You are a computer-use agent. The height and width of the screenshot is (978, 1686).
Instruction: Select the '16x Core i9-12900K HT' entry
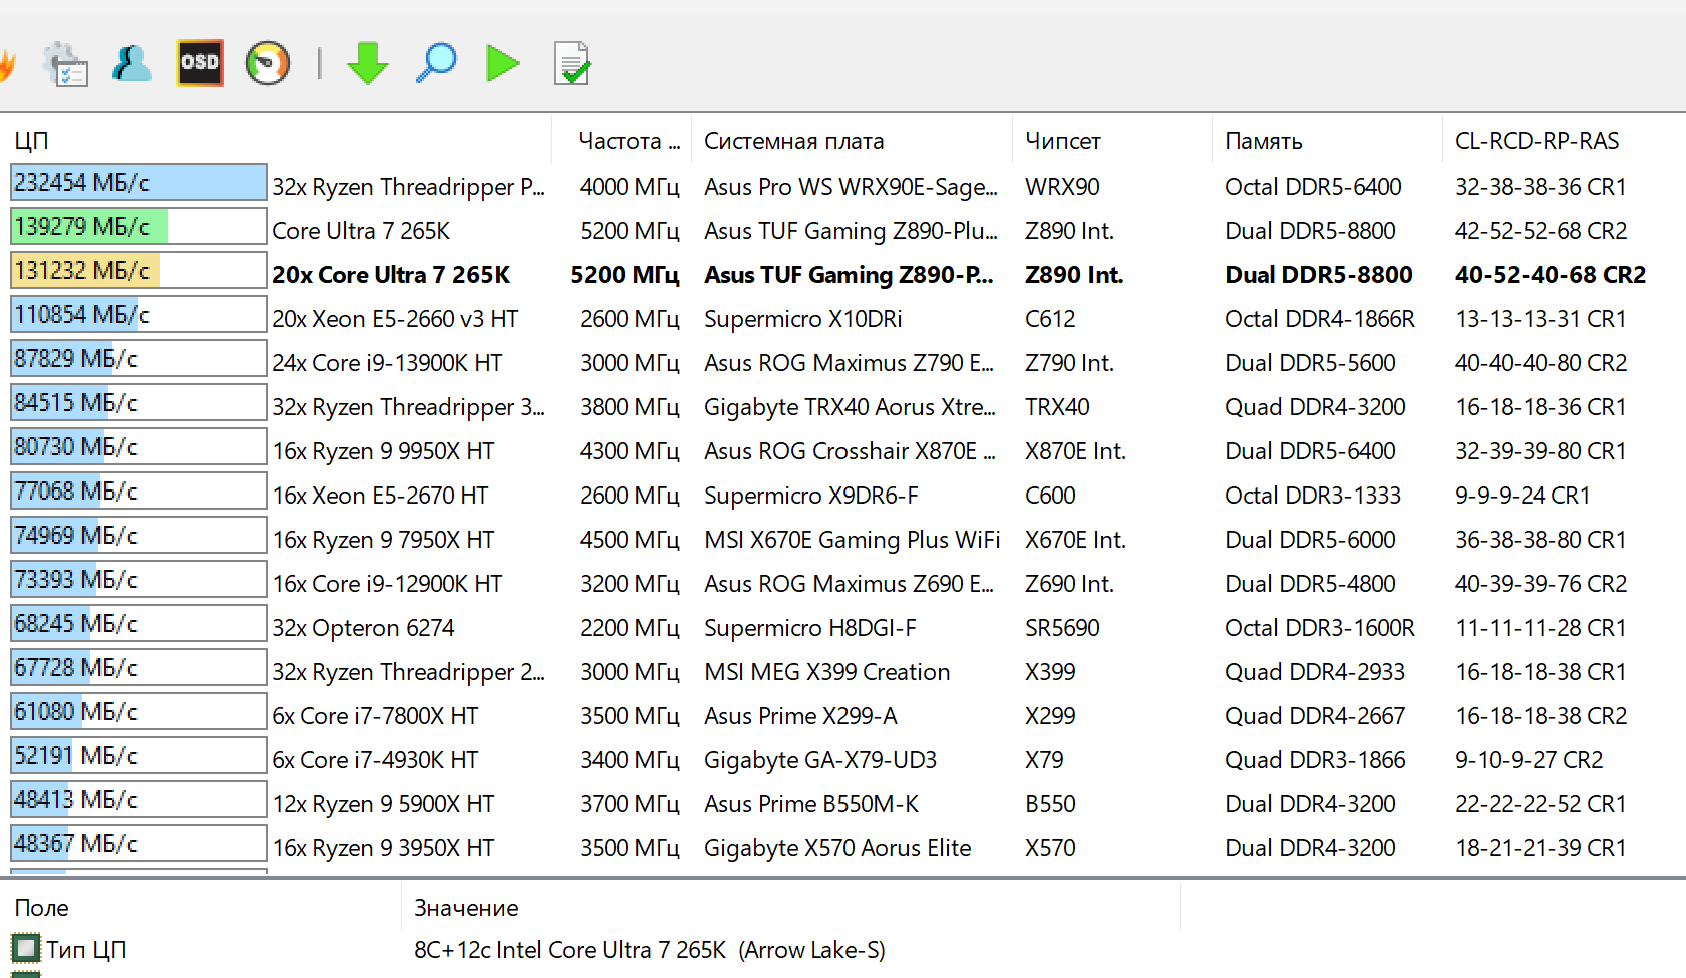387,584
